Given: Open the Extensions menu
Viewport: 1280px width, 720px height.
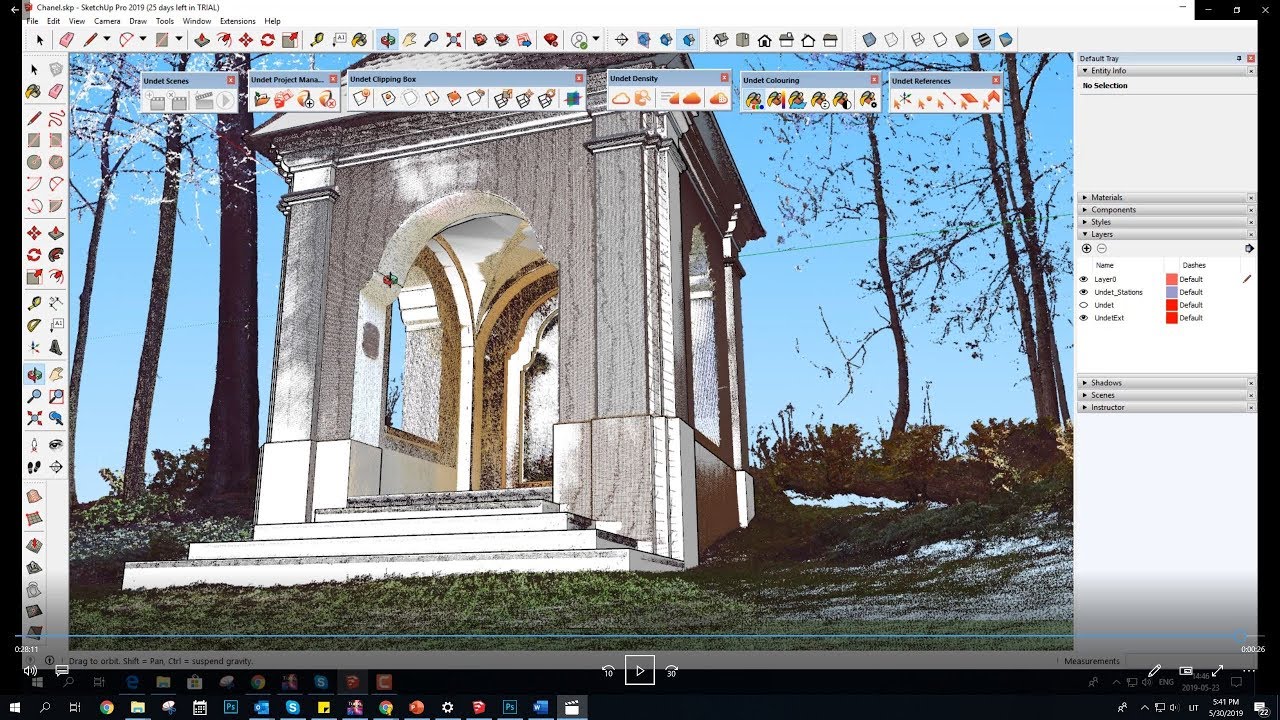Looking at the screenshot, I should point(238,21).
